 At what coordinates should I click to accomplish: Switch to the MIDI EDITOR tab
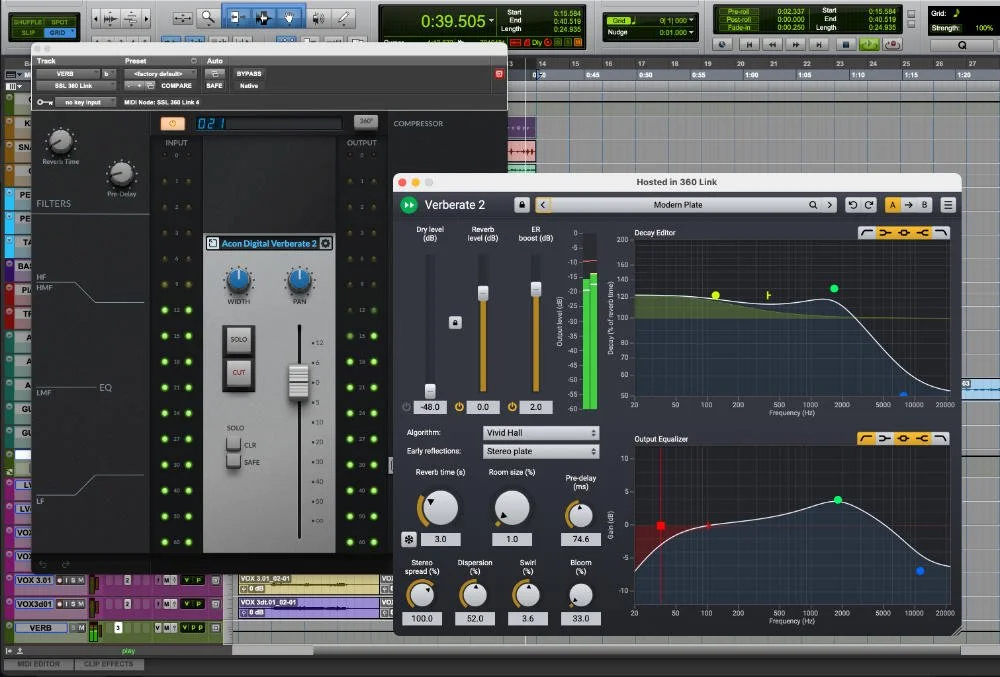pos(38,662)
